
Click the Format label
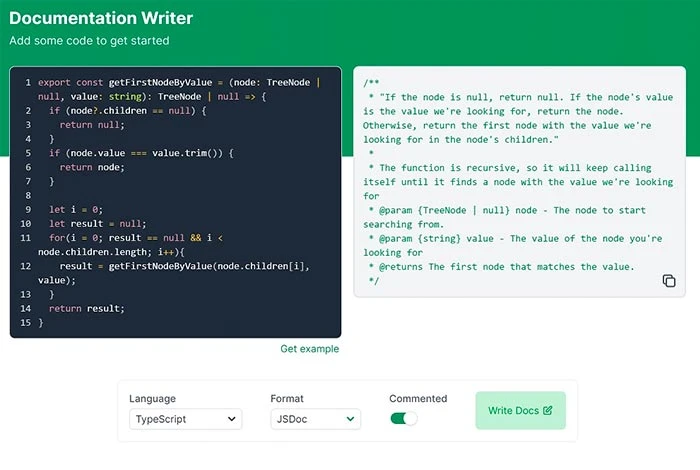287,399
